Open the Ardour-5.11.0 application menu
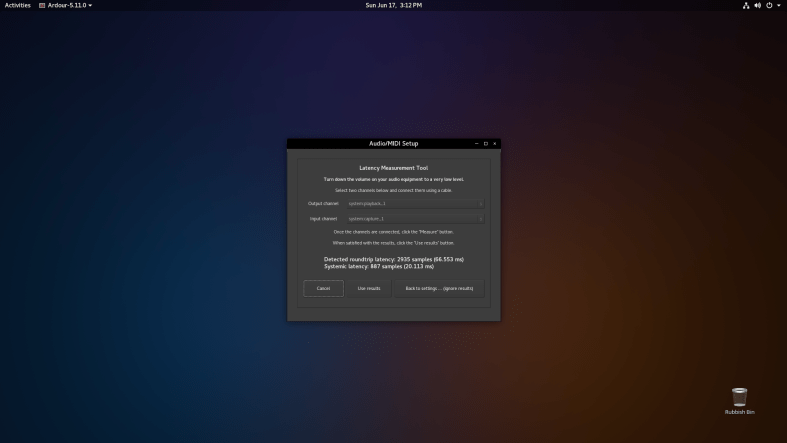Screen dimensions: 787x443 (66, 5)
